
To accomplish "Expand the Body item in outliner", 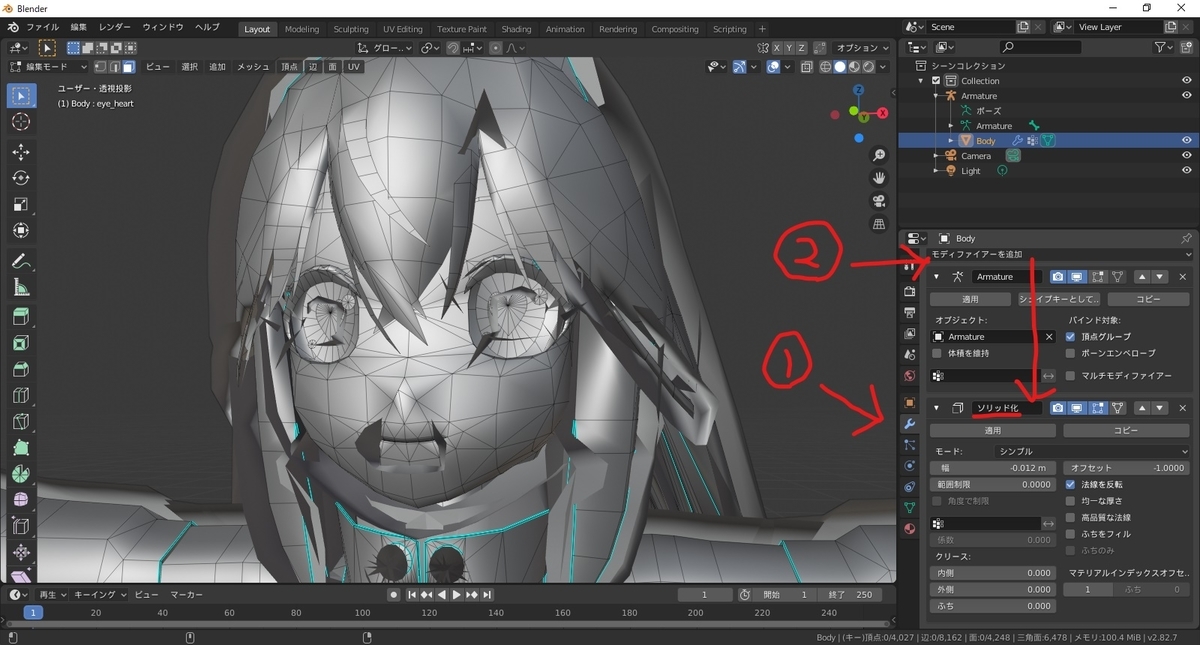I will click(x=951, y=141).
